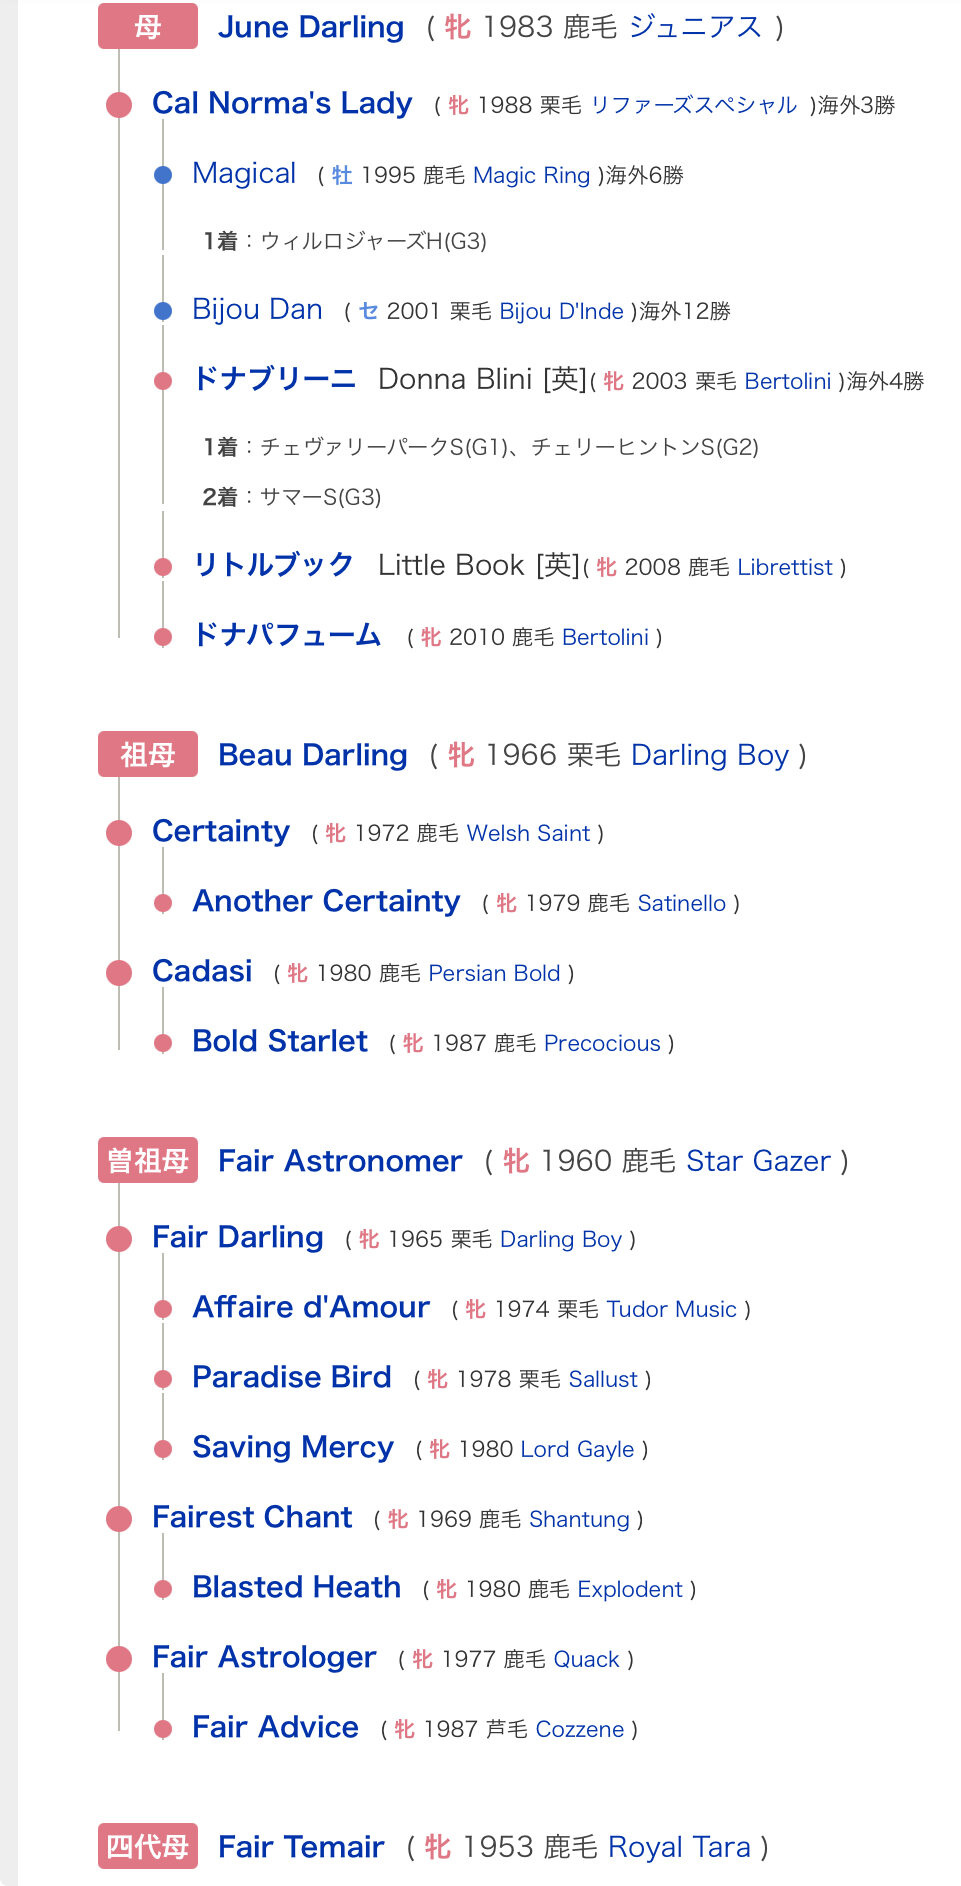Open sire link Magic Ring

coord(531,175)
